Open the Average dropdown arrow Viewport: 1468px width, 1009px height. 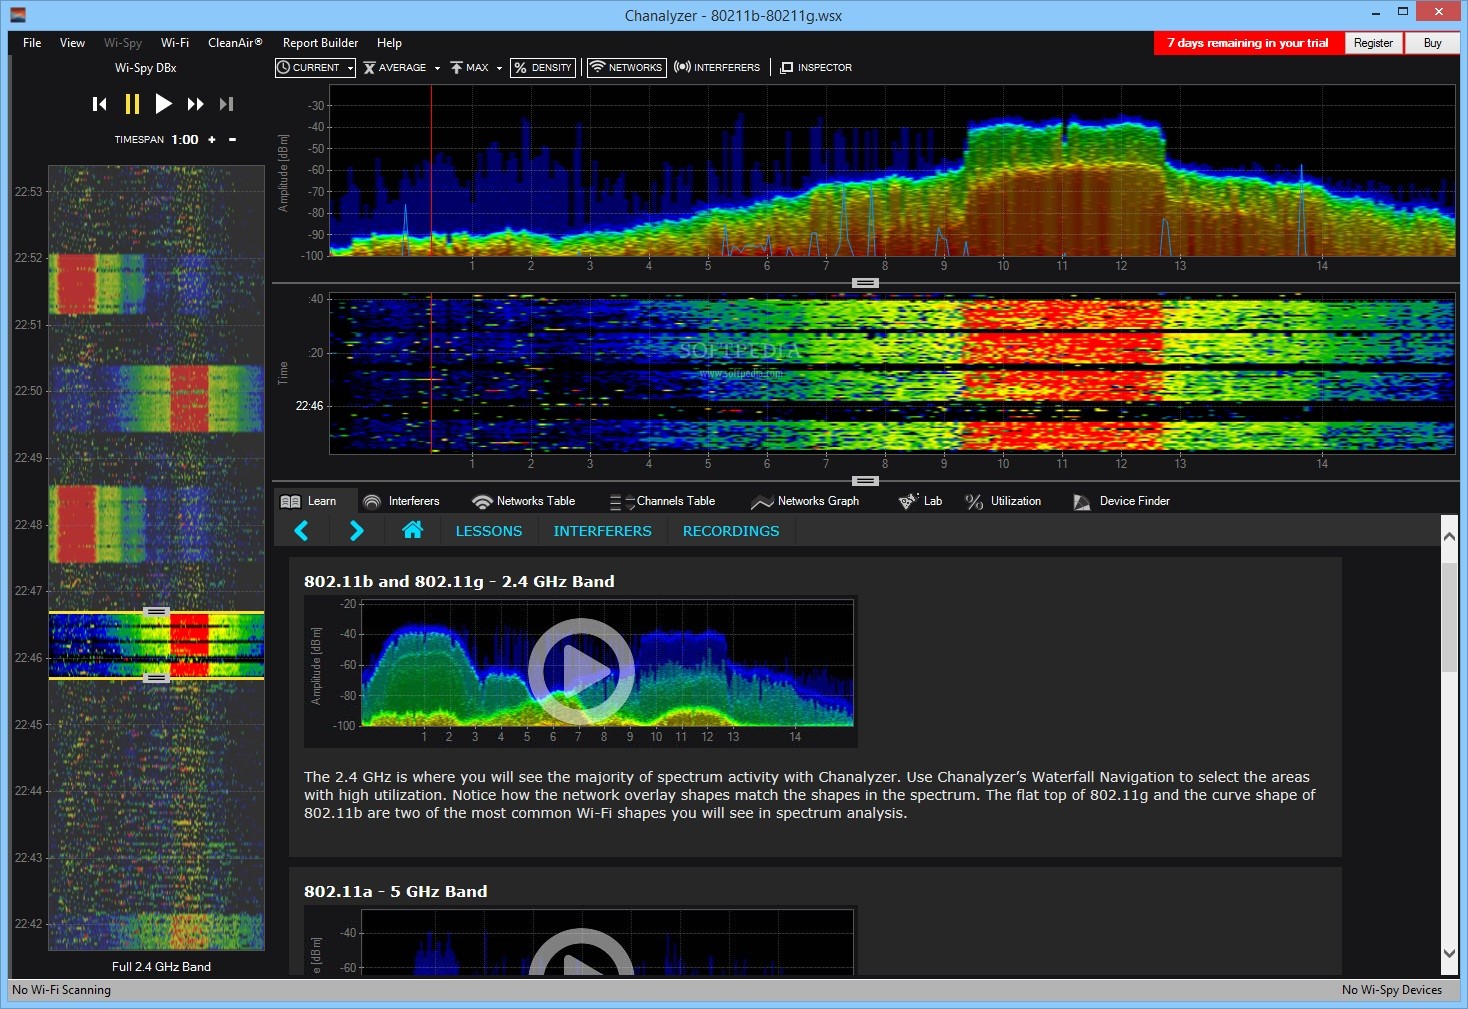[x=437, y=69]
